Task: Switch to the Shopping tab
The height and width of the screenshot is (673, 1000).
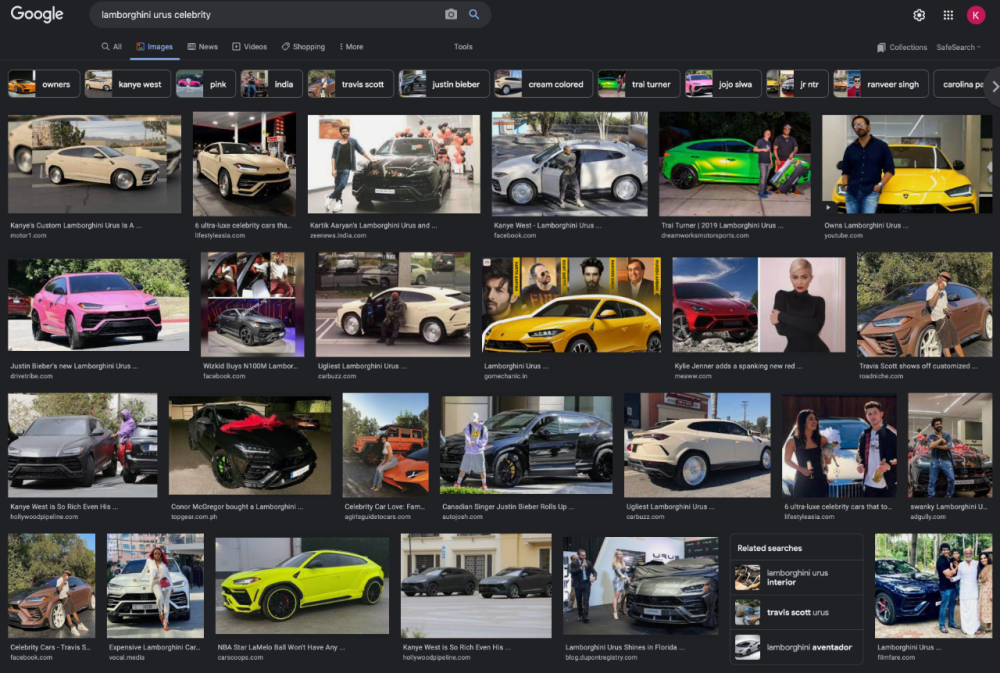Action: [x=303, y=47]
